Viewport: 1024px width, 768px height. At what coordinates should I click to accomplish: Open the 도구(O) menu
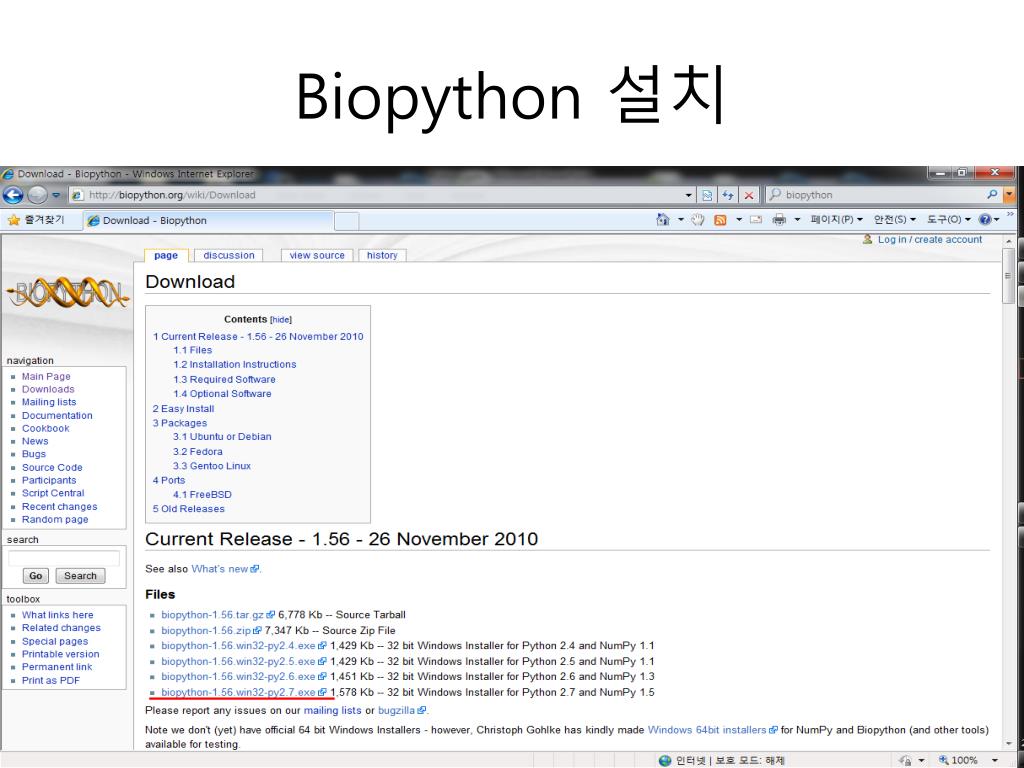coord(949,219)
